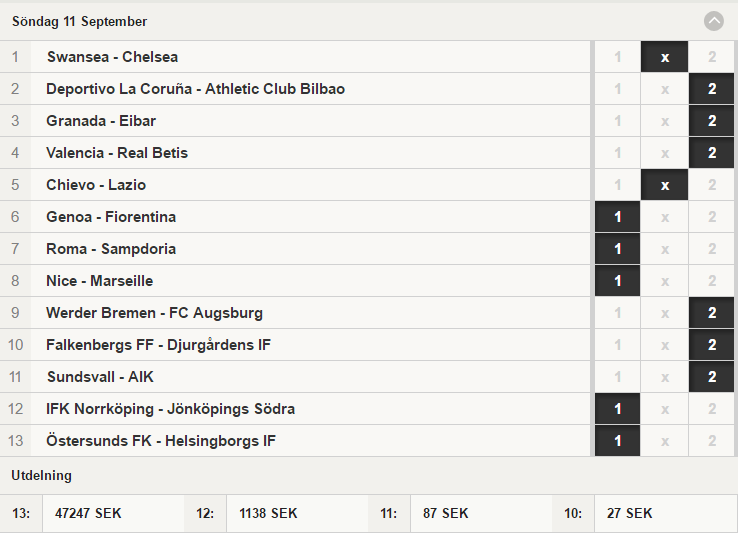The height and width of the screenshot is (533, 738).
Task: Choose away win 2 for Deportivo - Athletic Bilbao
Action: pyautogui.click(x=711, y=89)
